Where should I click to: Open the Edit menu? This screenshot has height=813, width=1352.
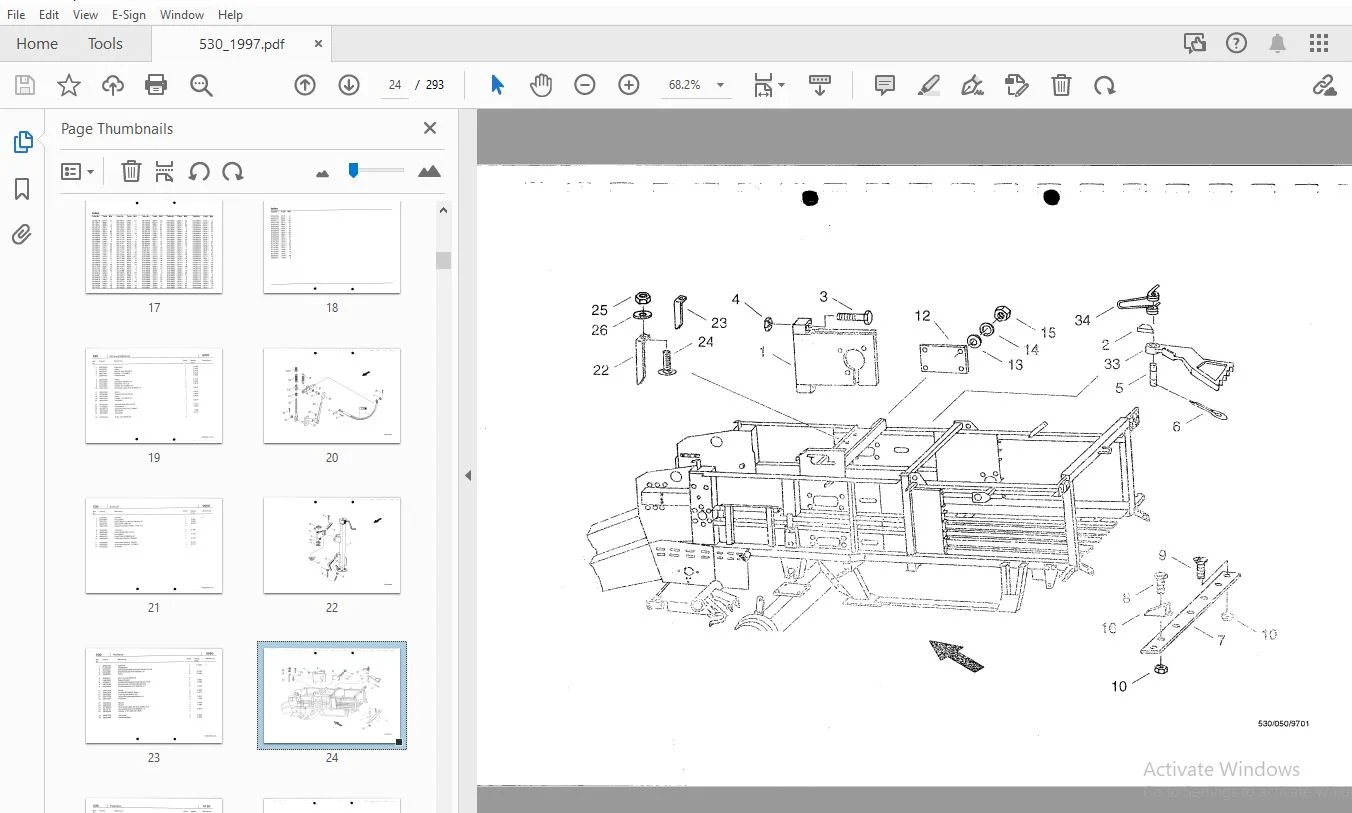pos(49,15)
